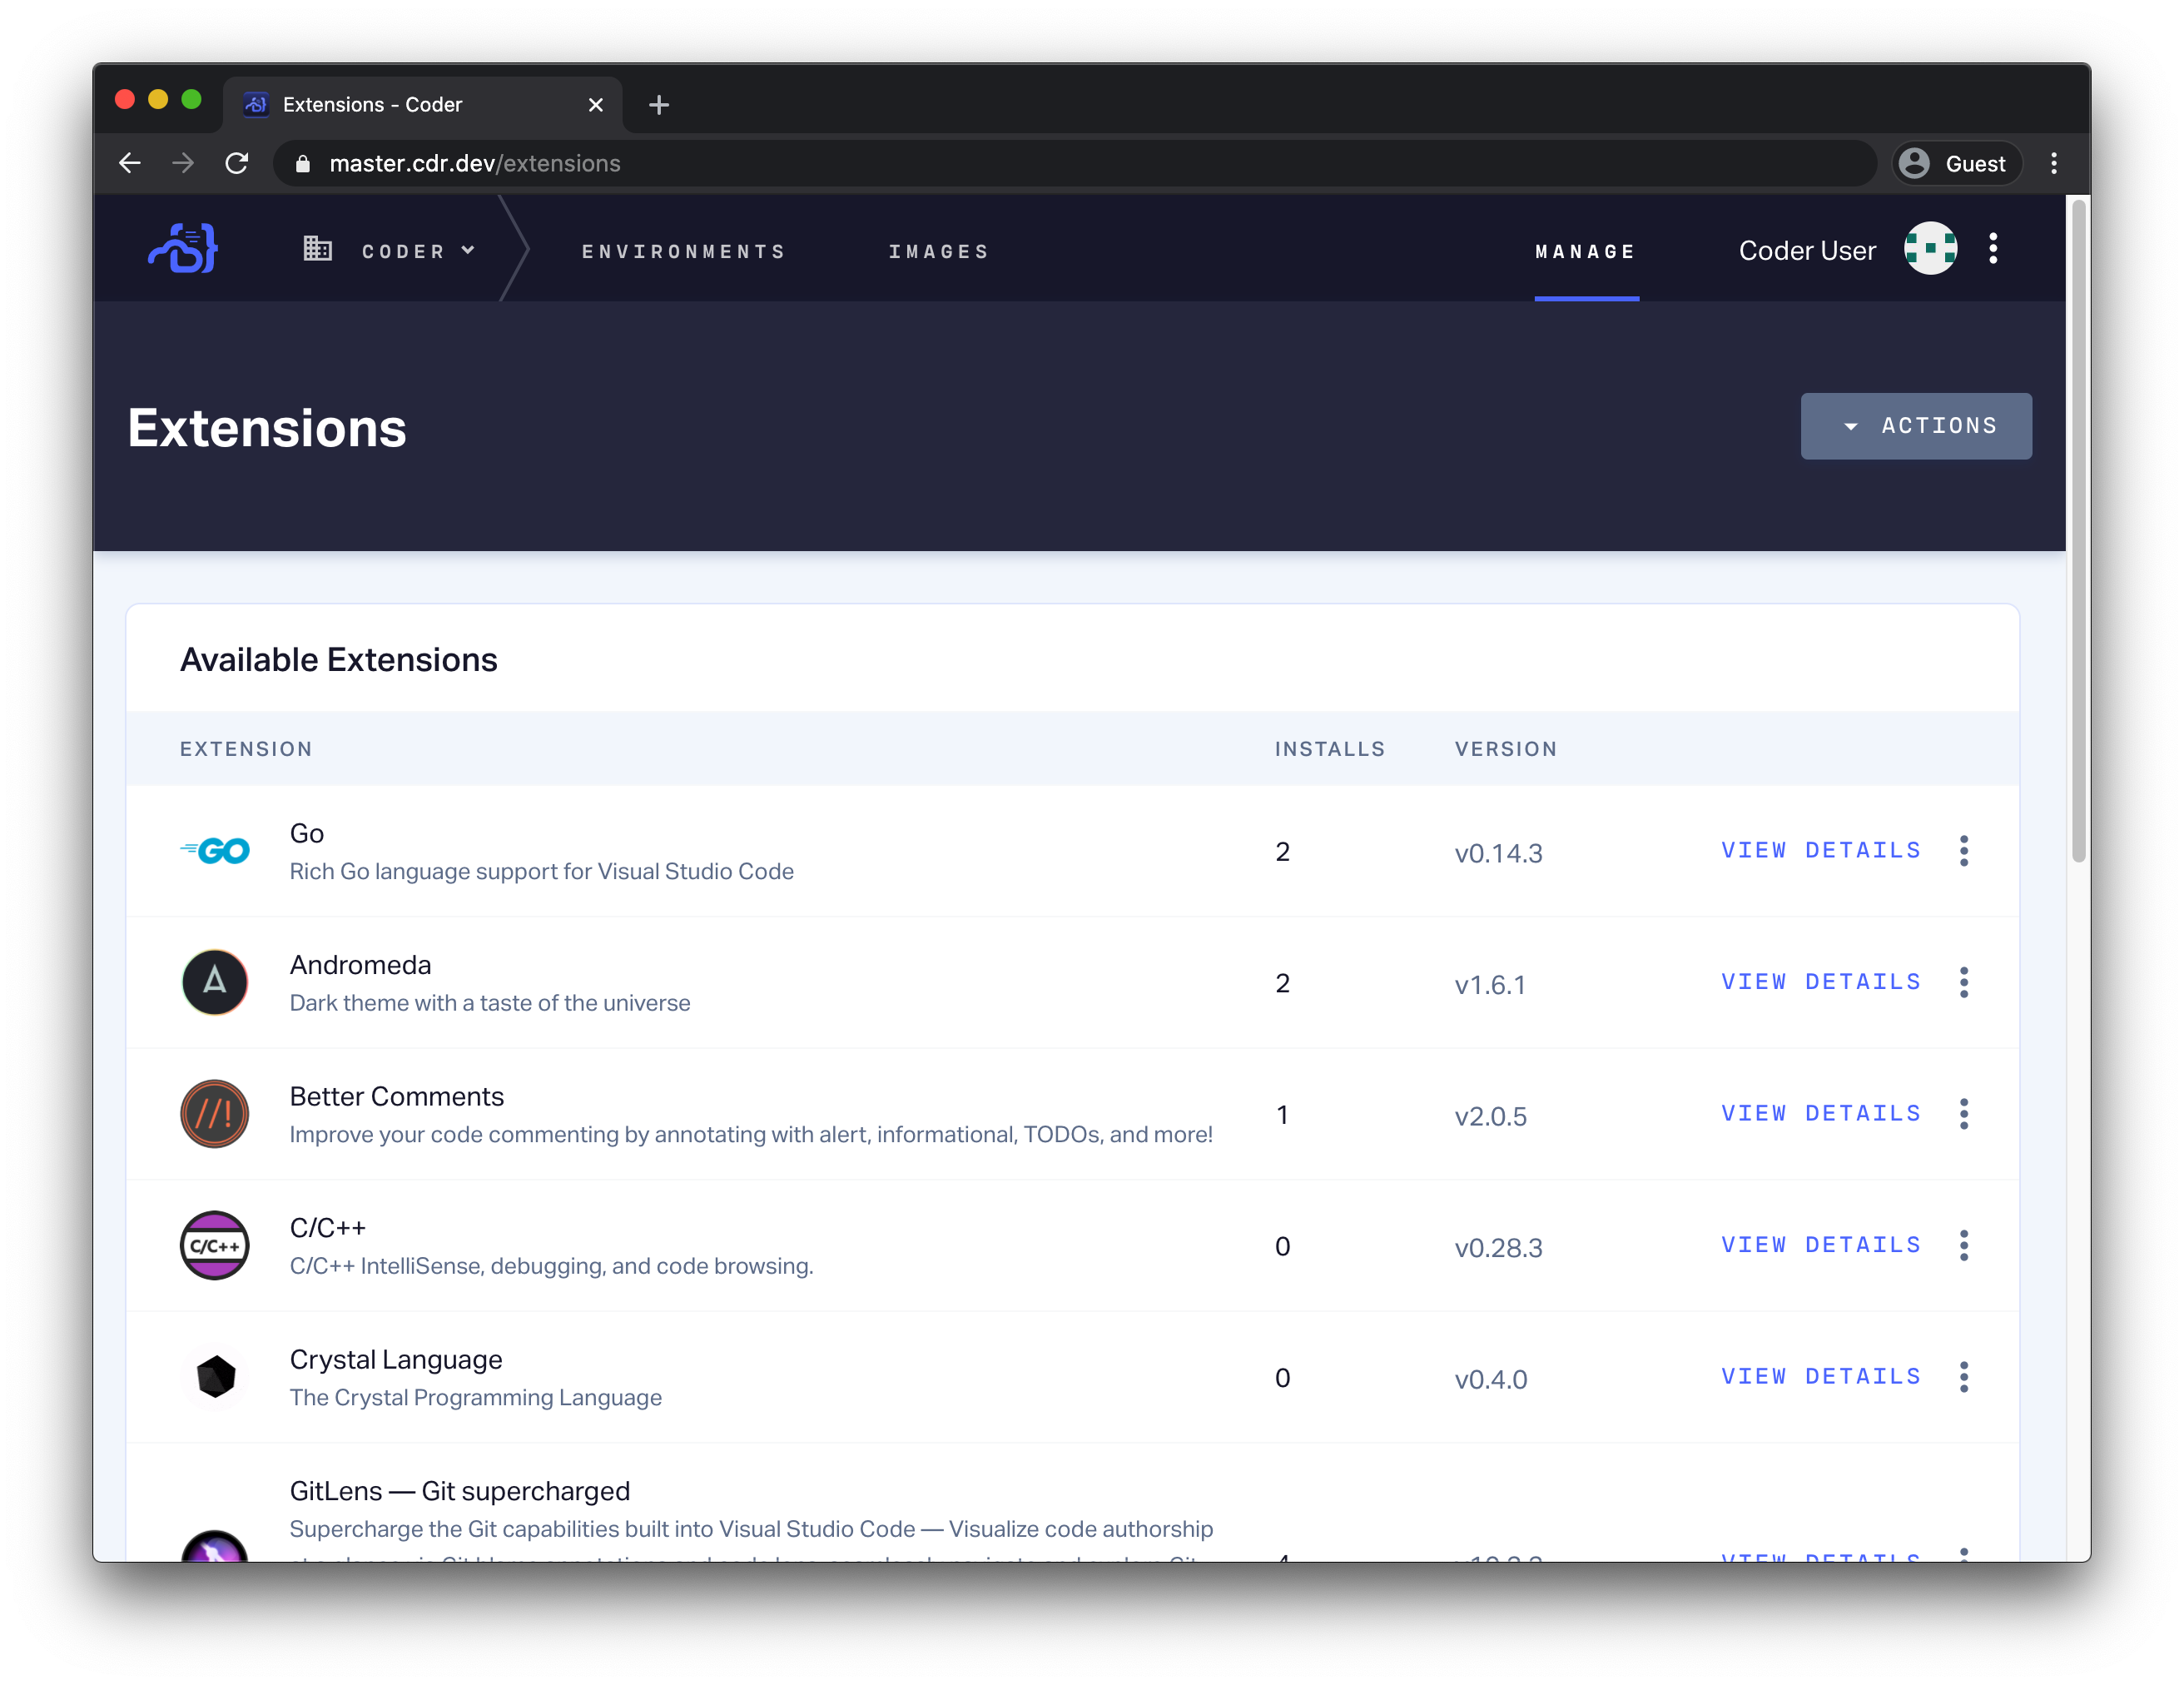The height and width of the screenshot is (1685, 2184).
Task: View details for the C/C++ extension
Action: tap(1821, 1246)
